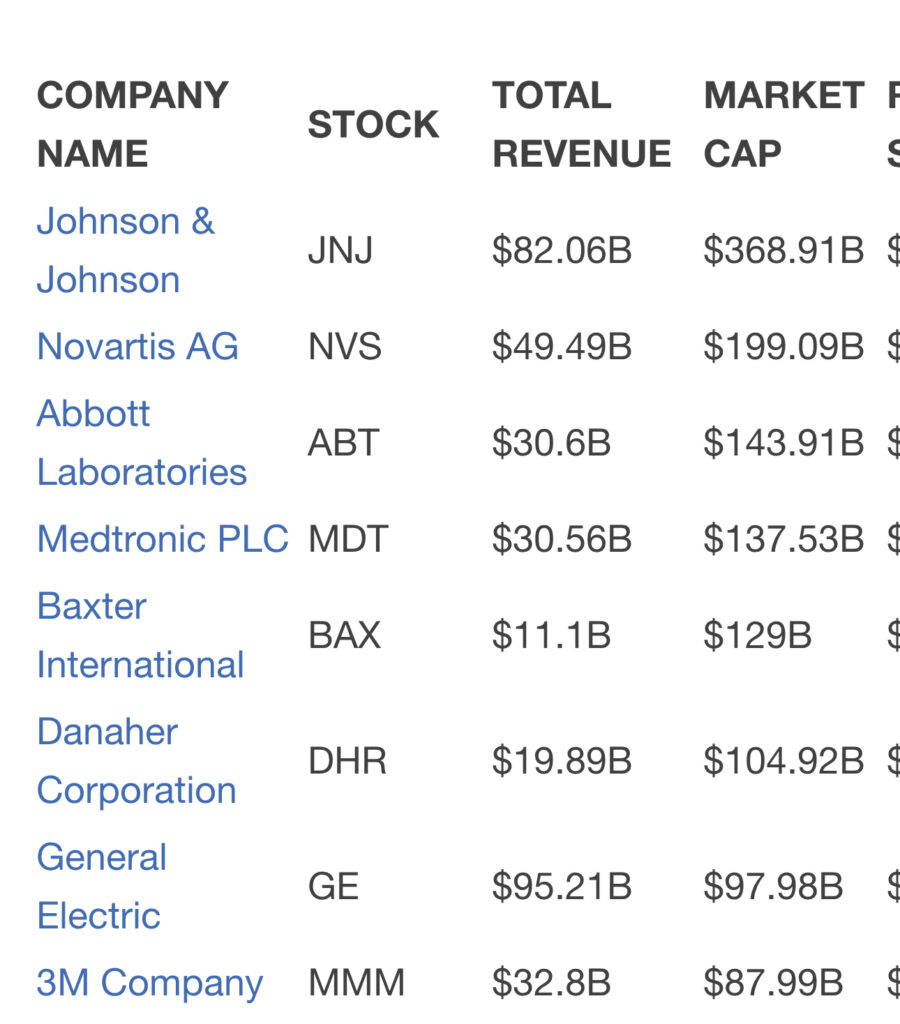Viewport: 900px width, 1024px height.
Task: Click the Stock column header
Action: 373,124
